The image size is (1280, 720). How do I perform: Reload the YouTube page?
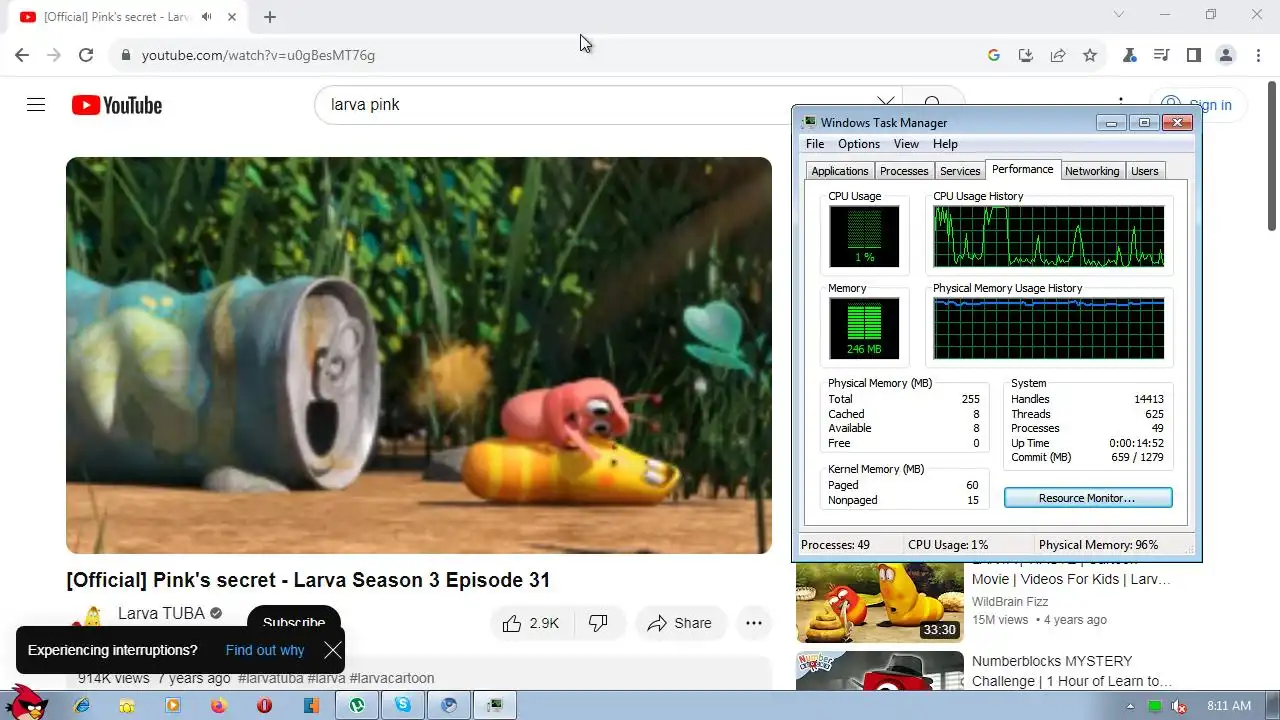point(86,55)
